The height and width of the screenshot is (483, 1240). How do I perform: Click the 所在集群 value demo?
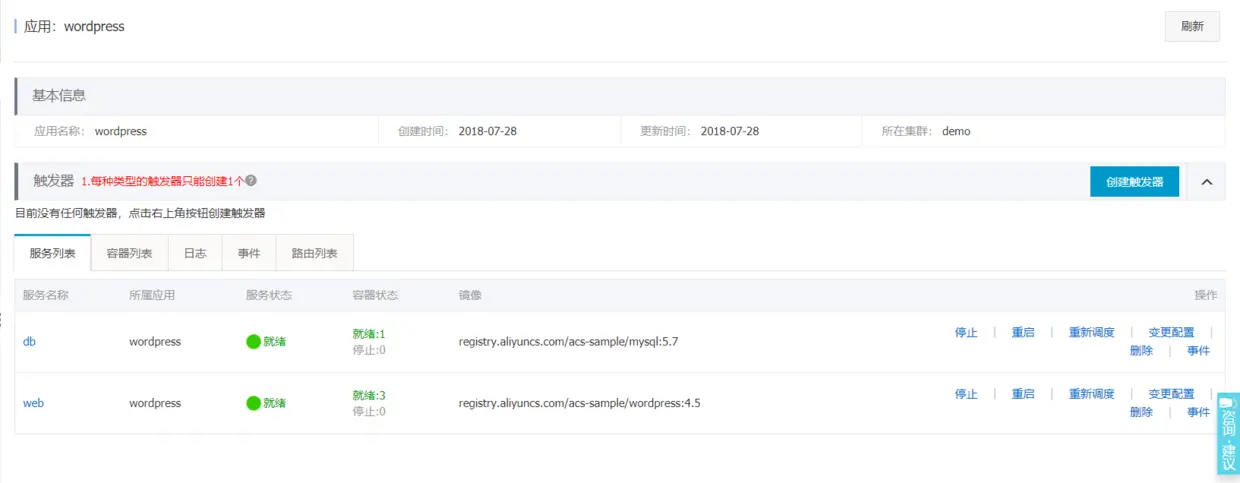point(956,131)
